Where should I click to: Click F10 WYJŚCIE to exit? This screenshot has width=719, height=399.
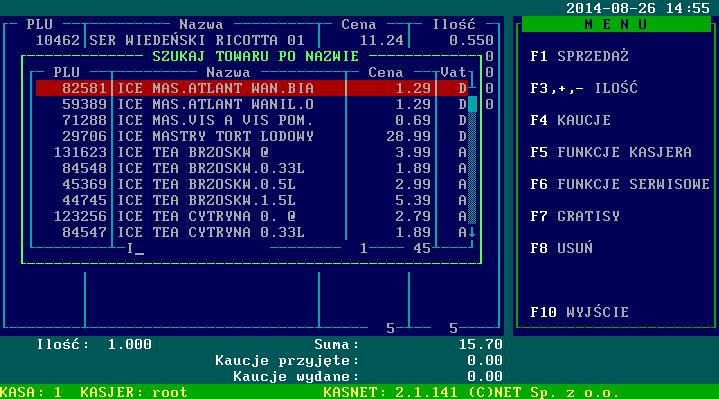point(579,312)
